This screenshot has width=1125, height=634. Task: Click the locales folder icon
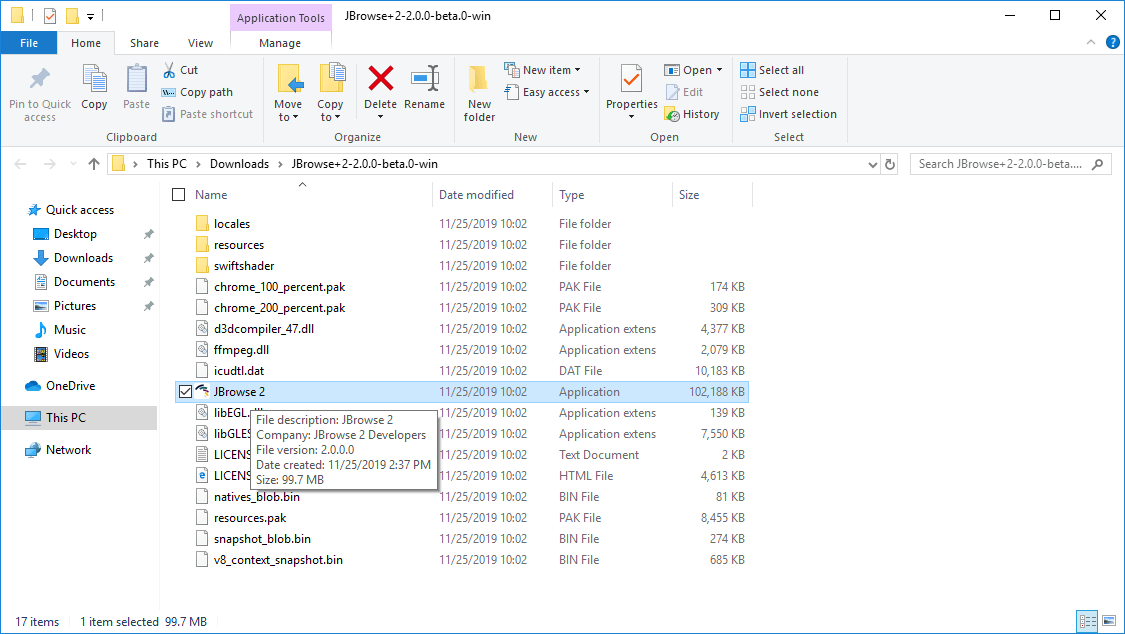[x=202, y=224]
